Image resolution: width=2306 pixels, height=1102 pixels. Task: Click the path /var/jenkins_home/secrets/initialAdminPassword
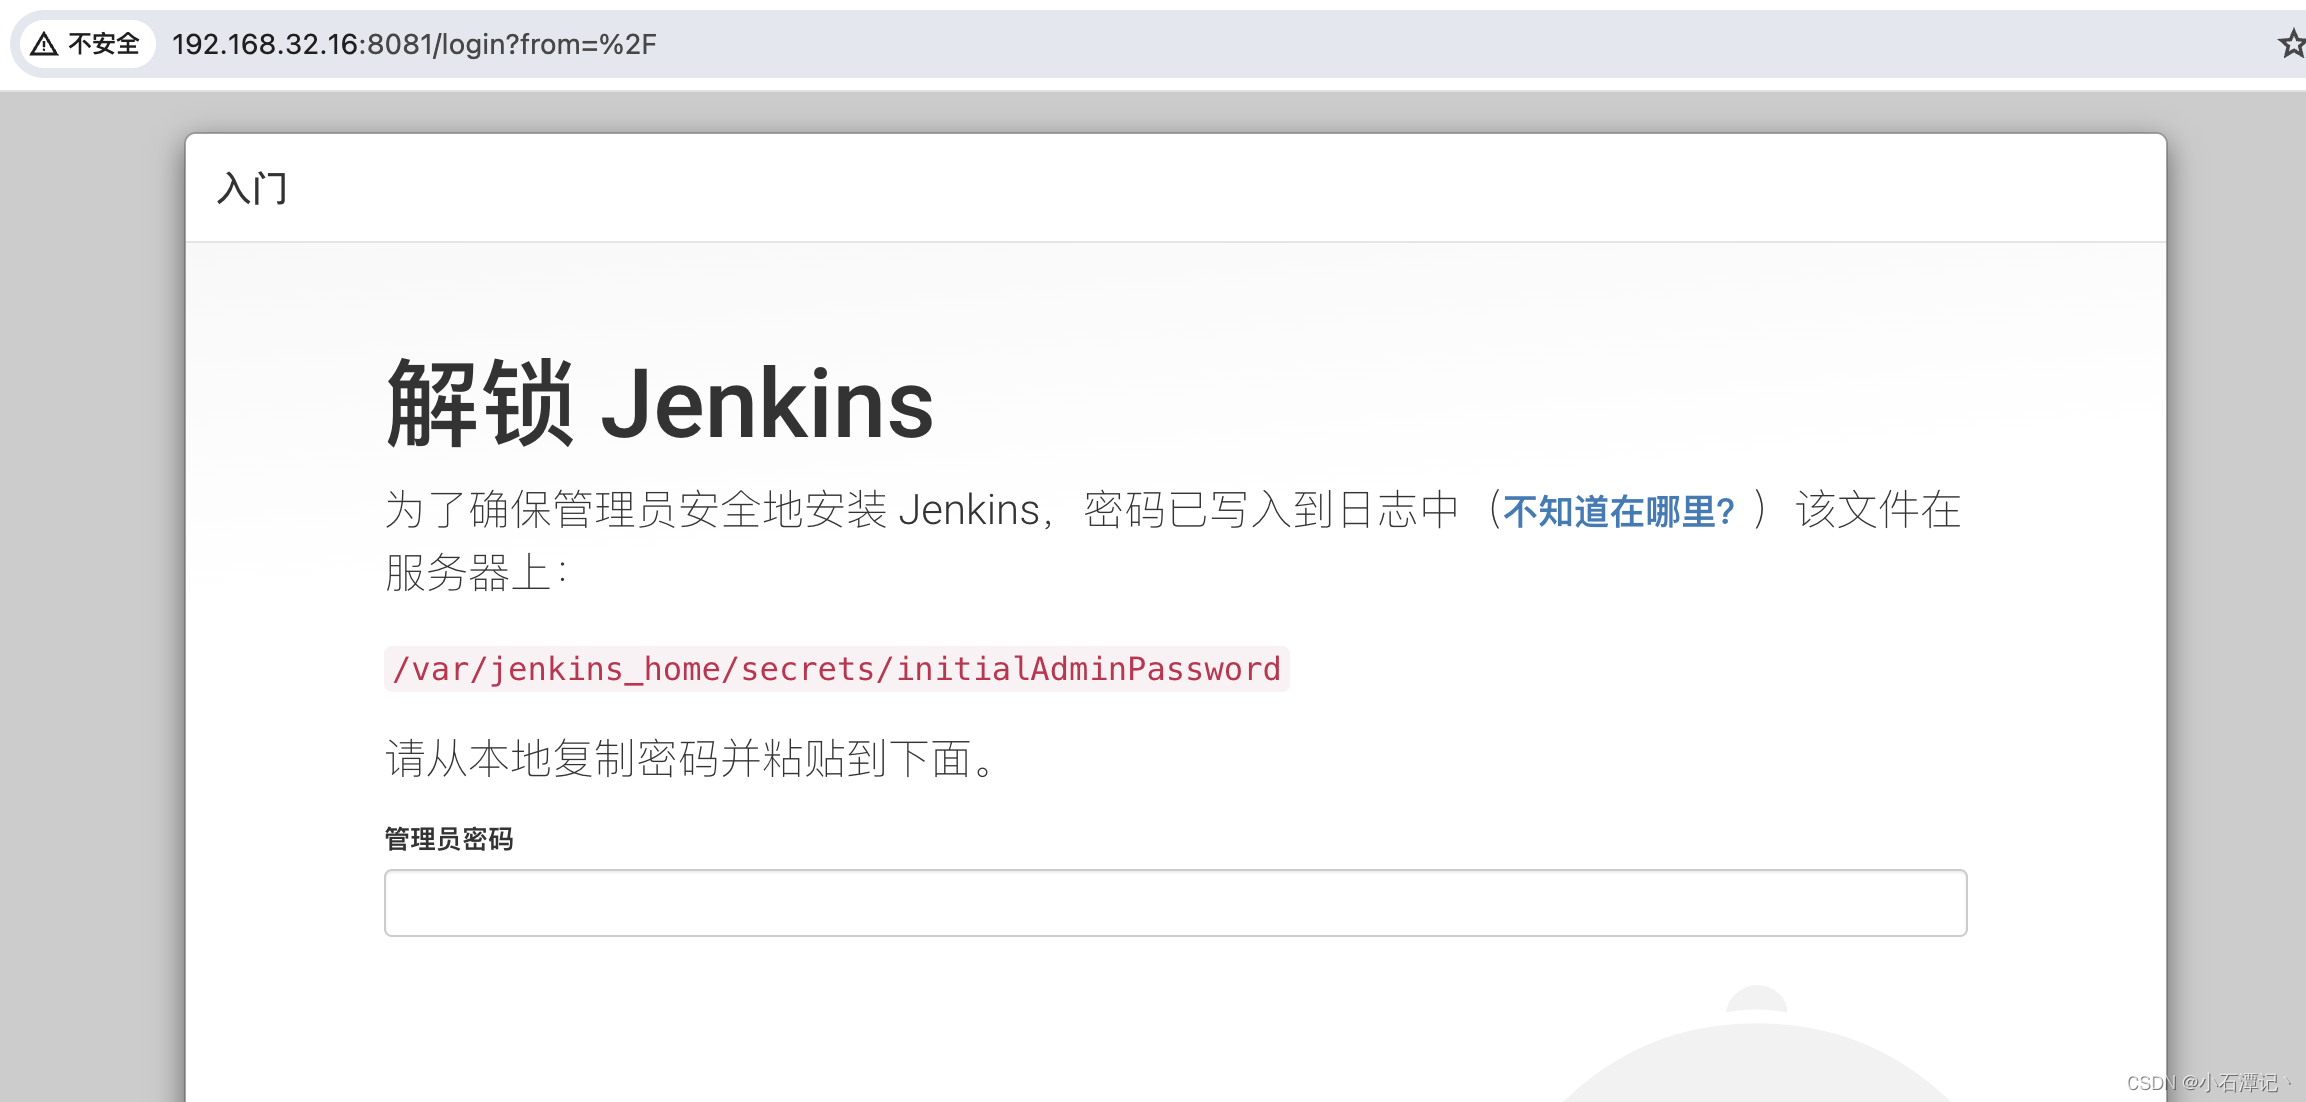(836, 669)
